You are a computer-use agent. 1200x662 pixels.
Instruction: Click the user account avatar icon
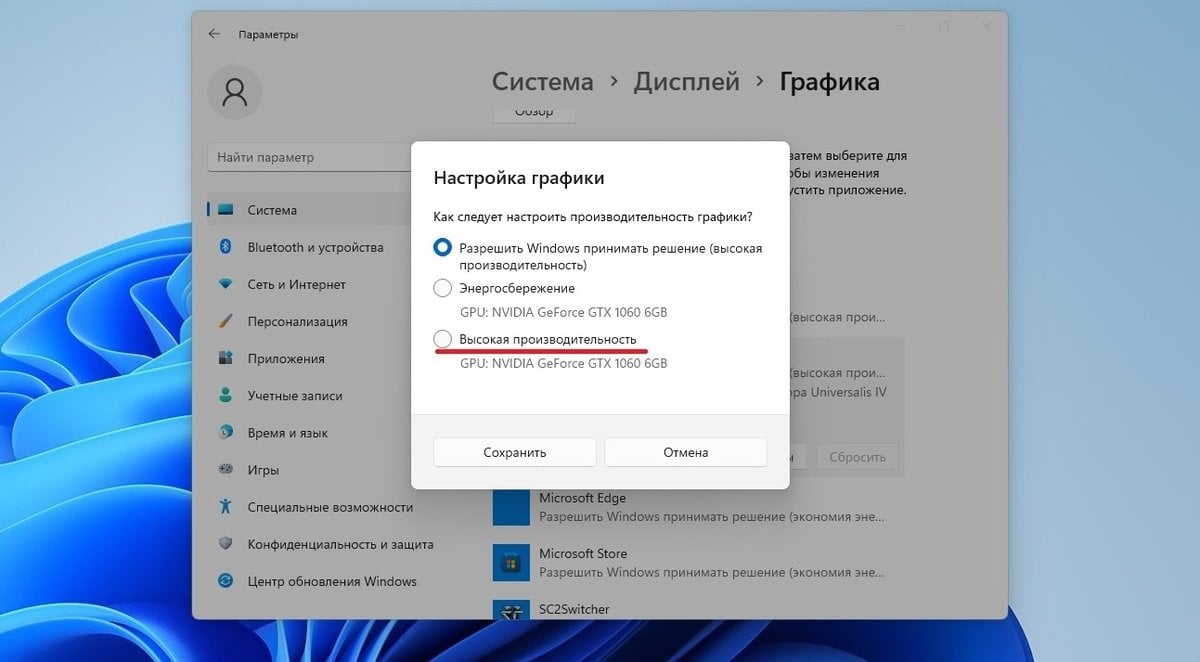coord(235,92)
